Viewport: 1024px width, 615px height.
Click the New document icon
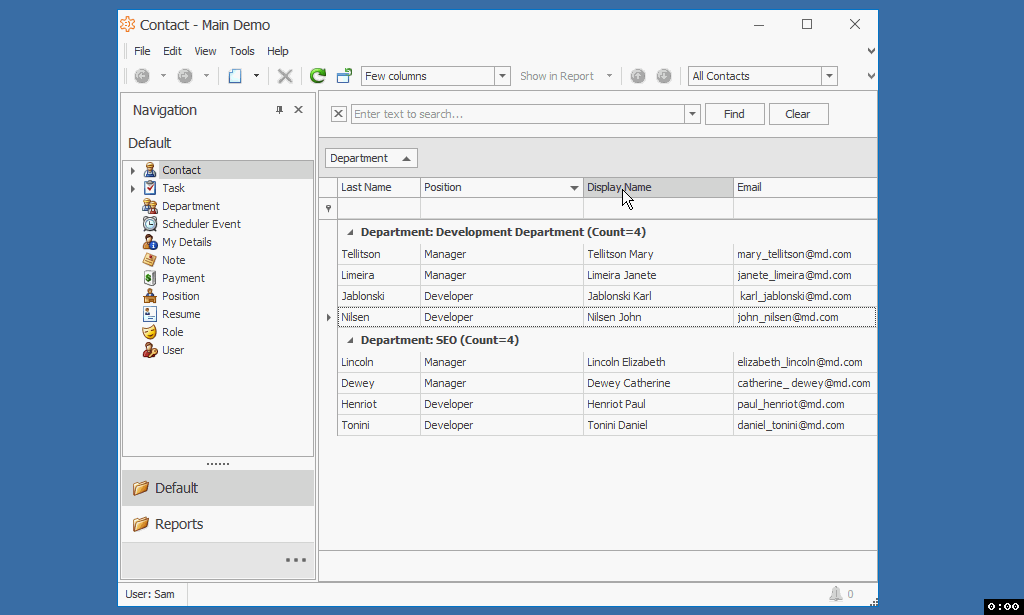pyautogui.click(x=235, y=76)
